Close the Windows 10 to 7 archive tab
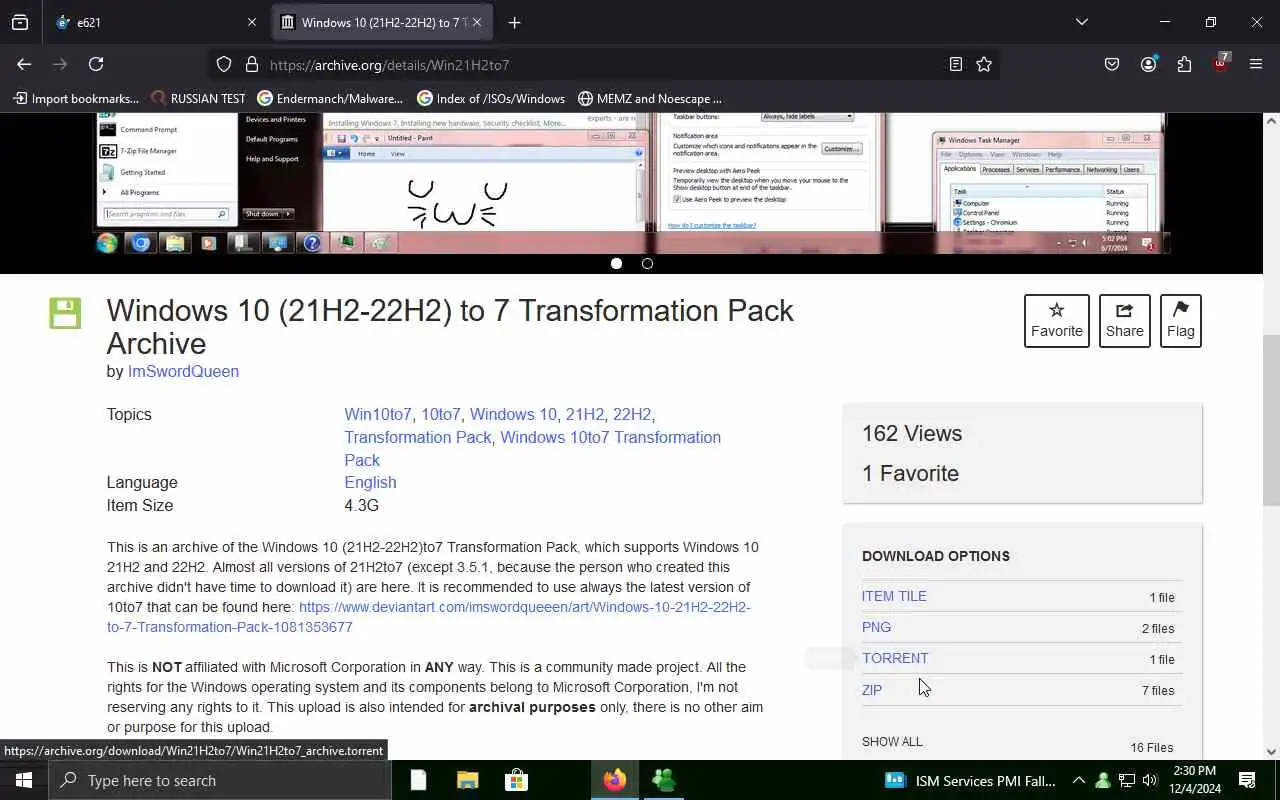Screen dimensions: 1280x800 [x=477, y=22]
